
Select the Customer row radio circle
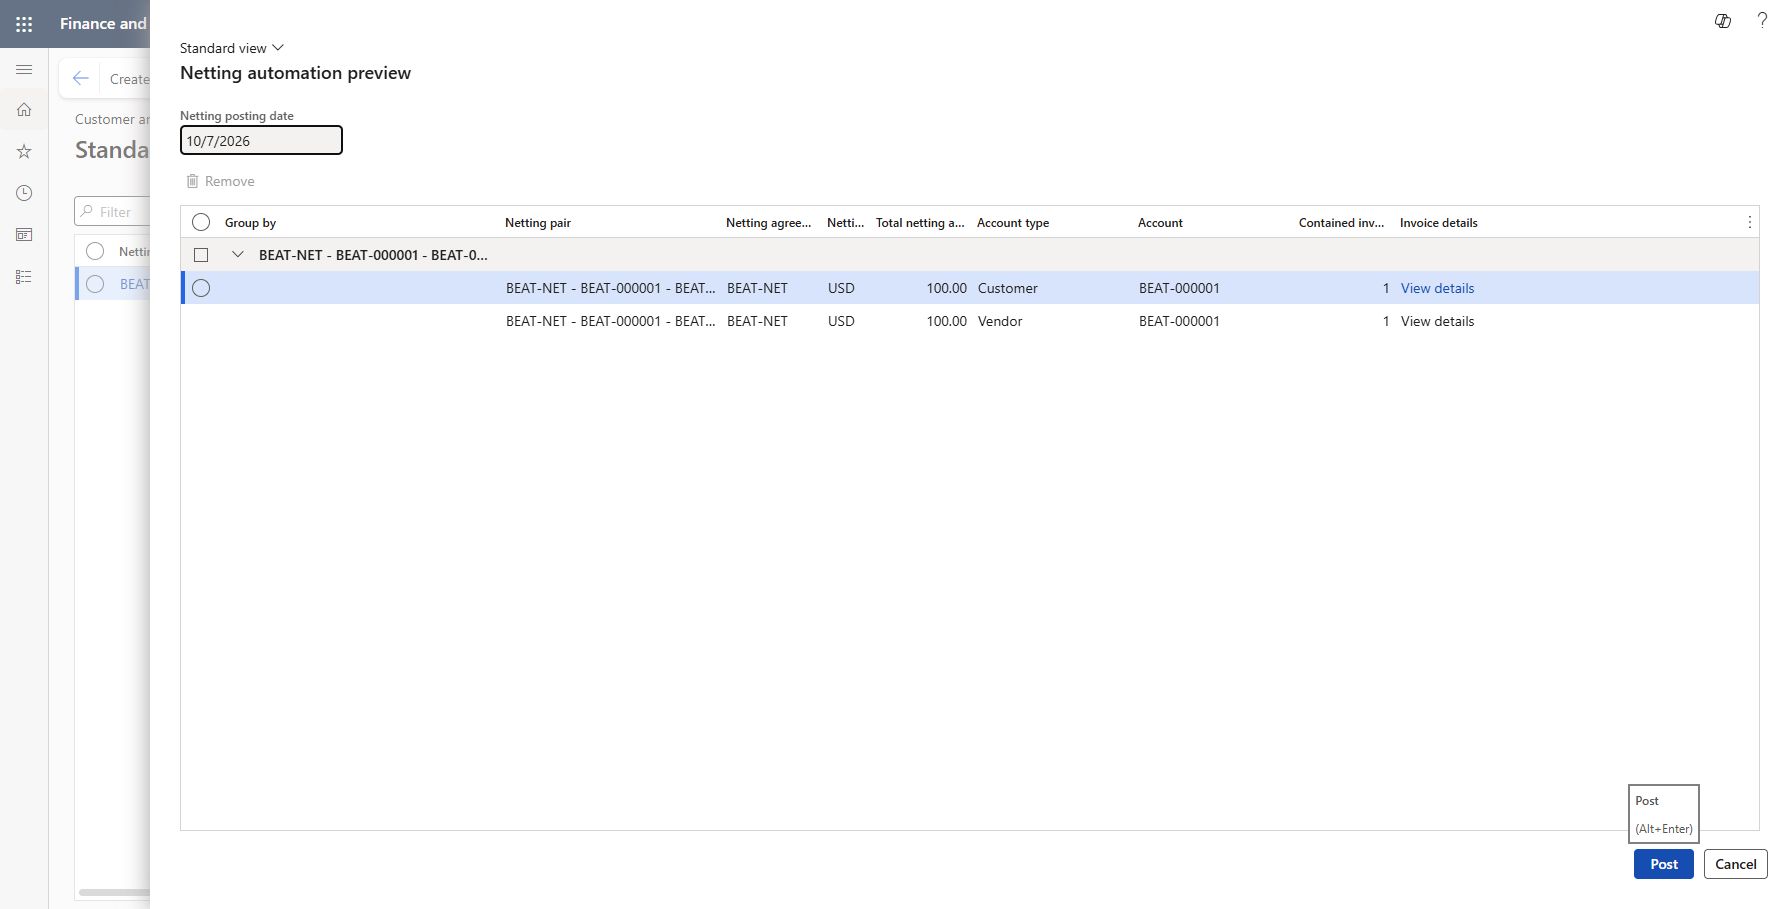pyautogui.click(x=201, y=288)
